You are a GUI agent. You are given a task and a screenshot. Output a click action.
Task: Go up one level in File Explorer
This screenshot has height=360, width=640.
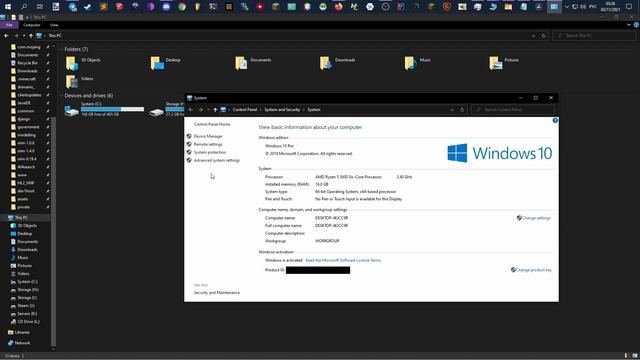(x=31, y=36)
